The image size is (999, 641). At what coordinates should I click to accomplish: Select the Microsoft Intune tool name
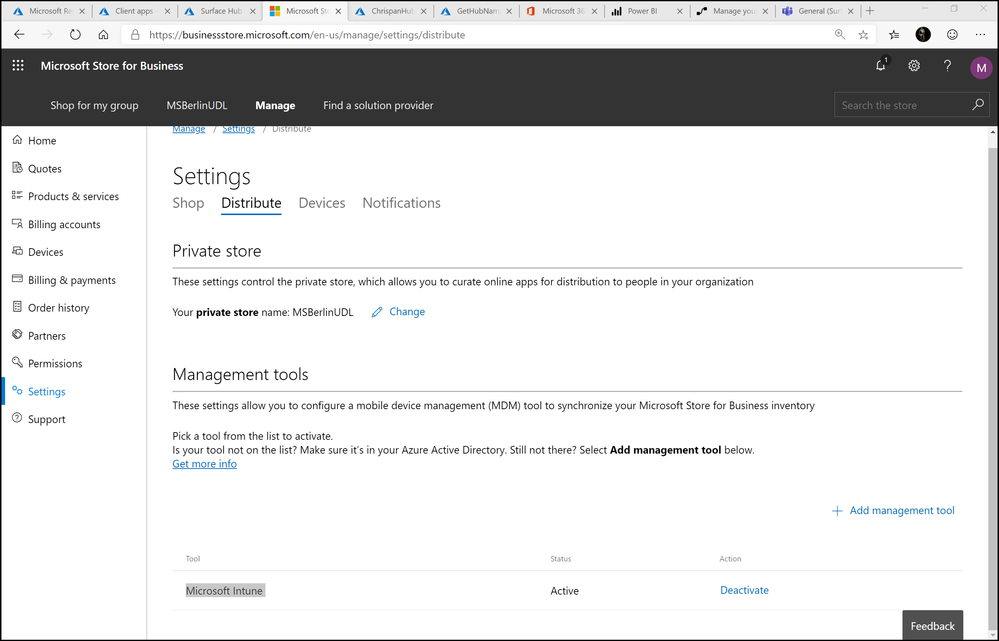click(x=224, y=591)
